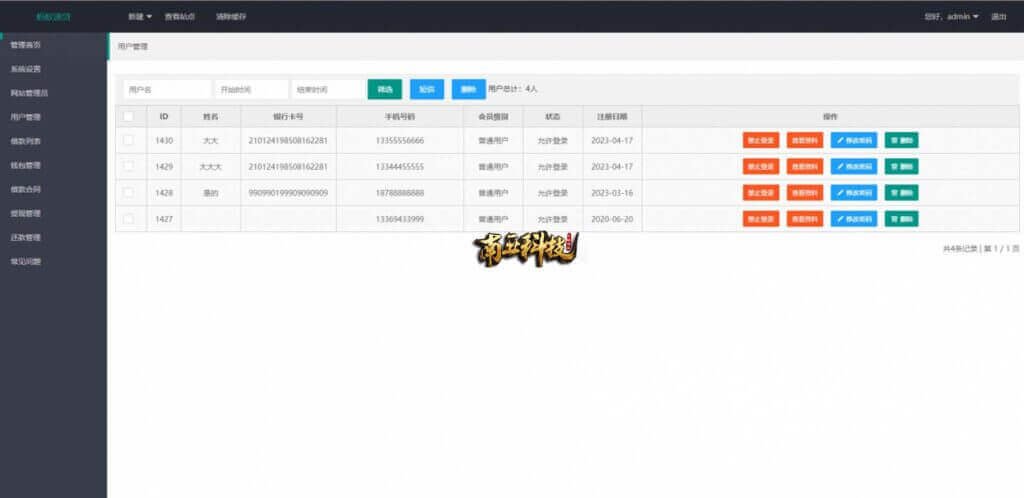Click the 退出 logout link
1024x498 pixels.
tap(998, 17)
